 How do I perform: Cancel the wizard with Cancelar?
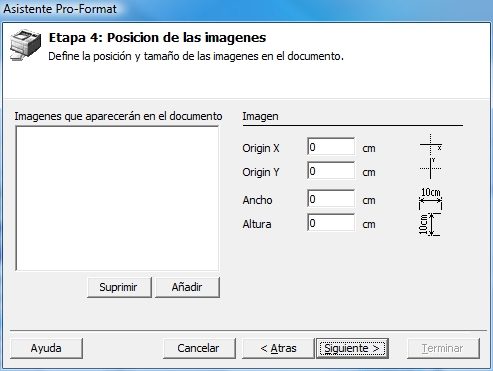[x=199, y=348]
